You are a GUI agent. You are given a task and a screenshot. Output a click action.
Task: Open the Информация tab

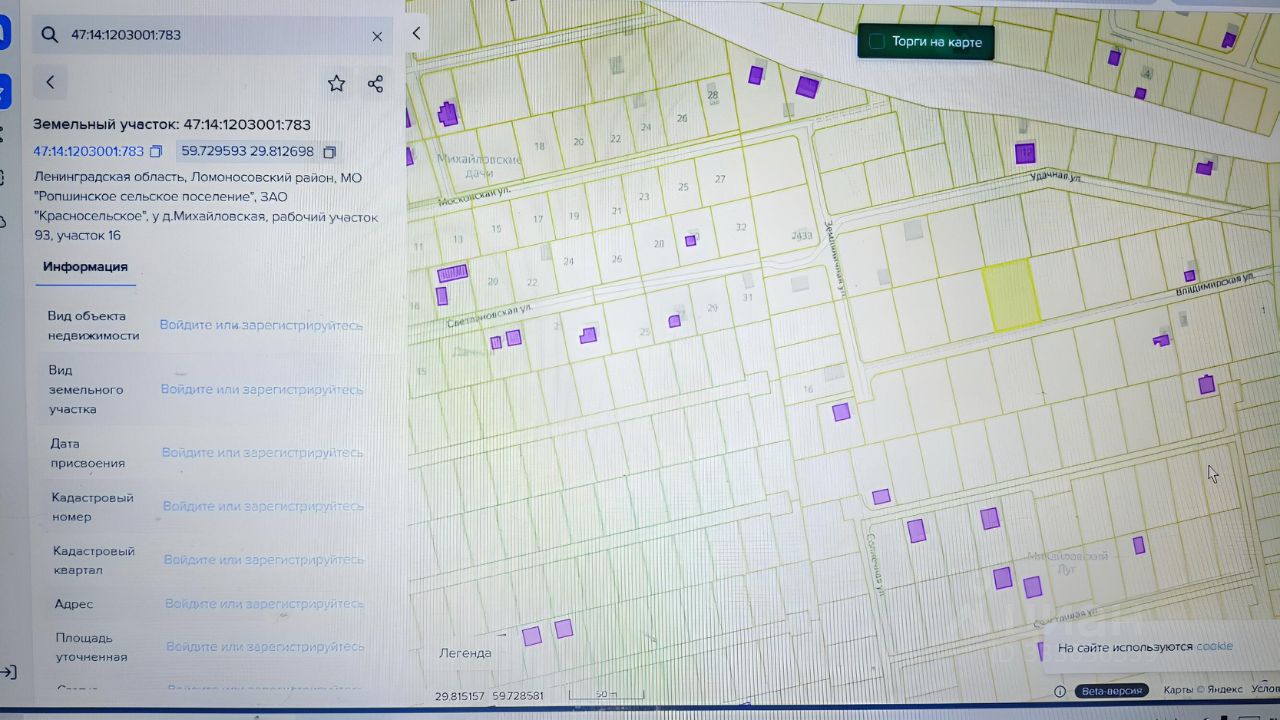pyautogui.click(x=85, y=267)
